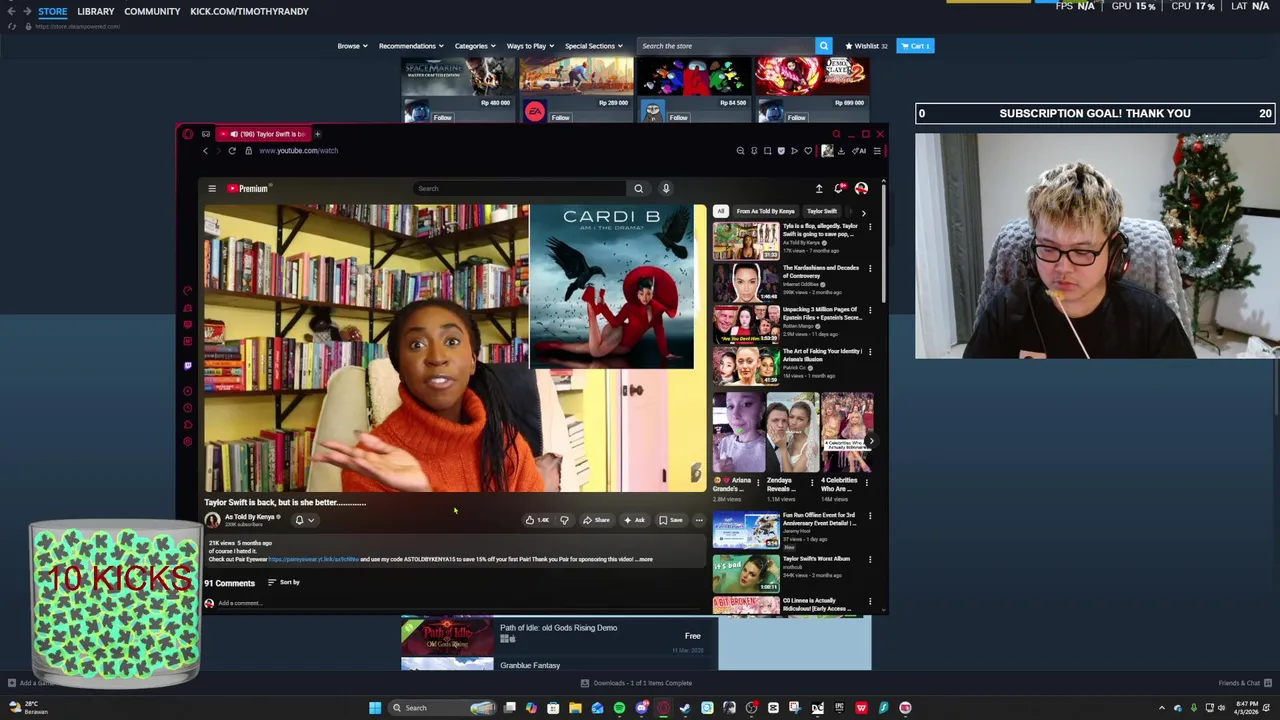Open Steam LIBRARY tab
Screen dimensions: 1280x720
96,11
